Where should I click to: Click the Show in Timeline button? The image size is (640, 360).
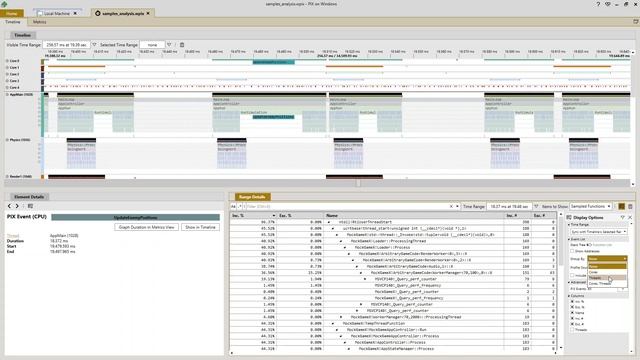200,227
